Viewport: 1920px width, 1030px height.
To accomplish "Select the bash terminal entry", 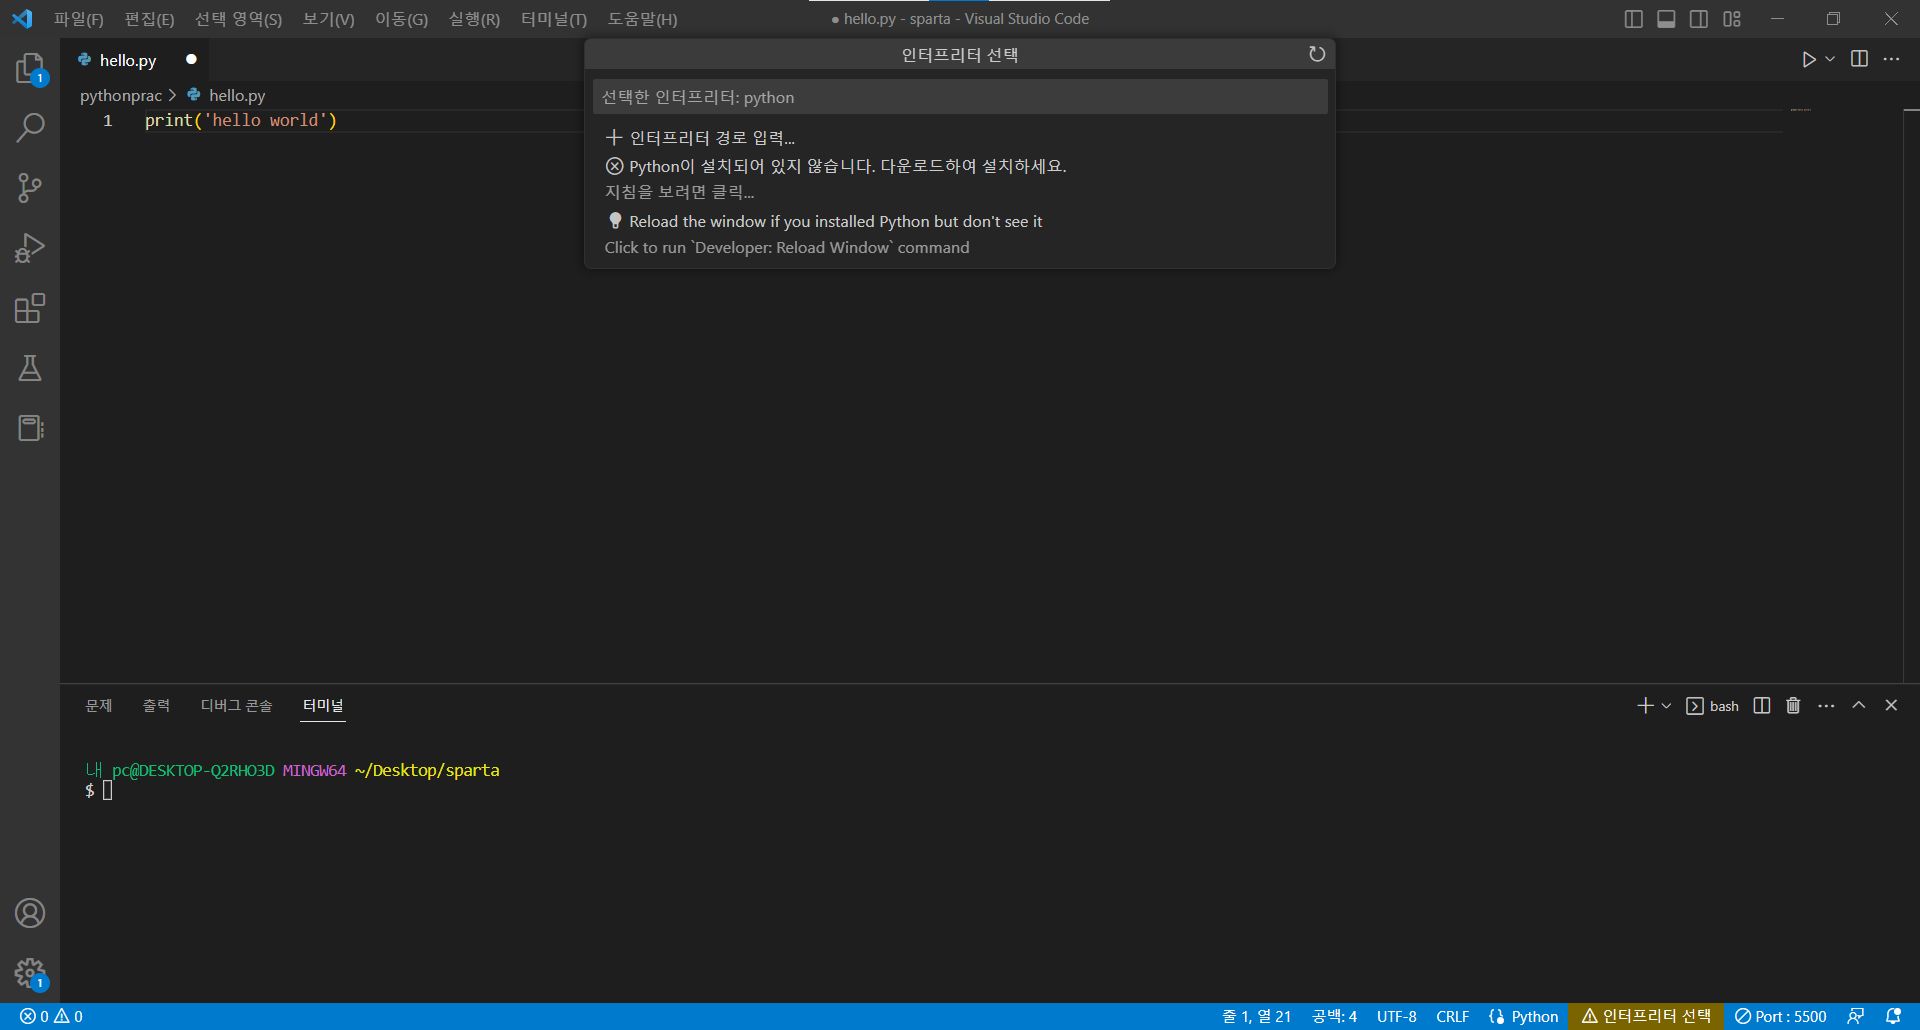I will click(1713, 706).
